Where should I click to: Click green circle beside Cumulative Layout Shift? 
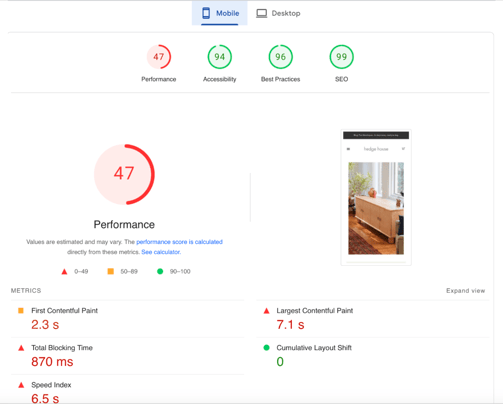(x=266, y=348)
